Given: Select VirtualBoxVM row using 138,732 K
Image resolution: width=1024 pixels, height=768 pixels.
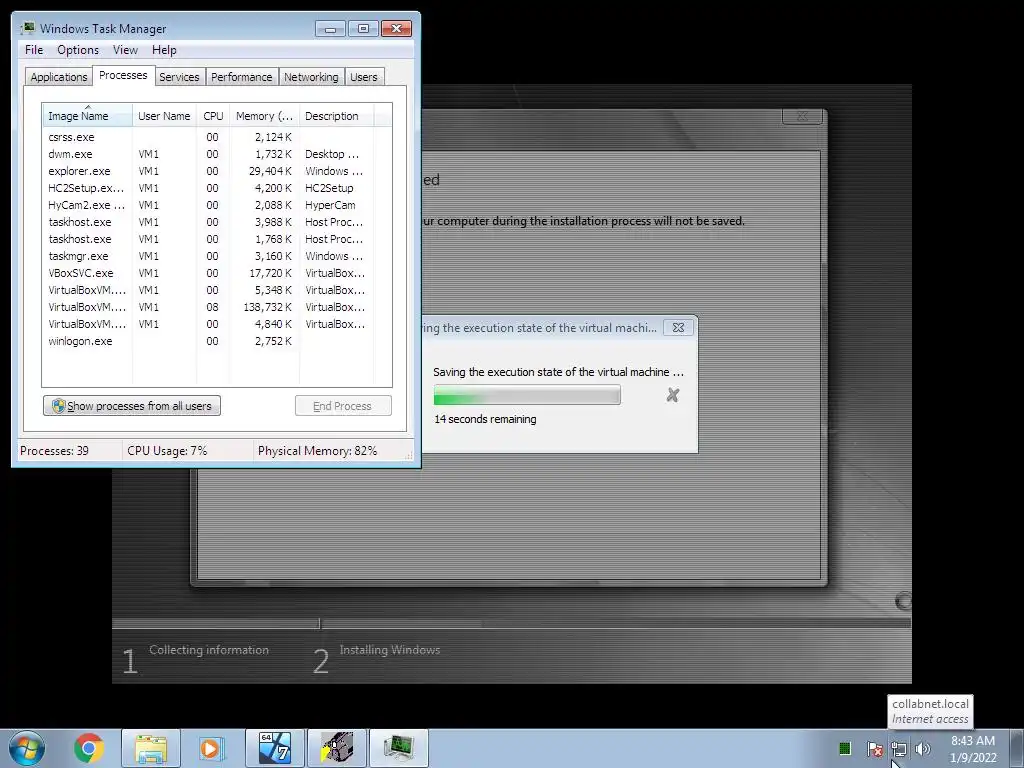Looking at the screenshot, I should 217,307.
